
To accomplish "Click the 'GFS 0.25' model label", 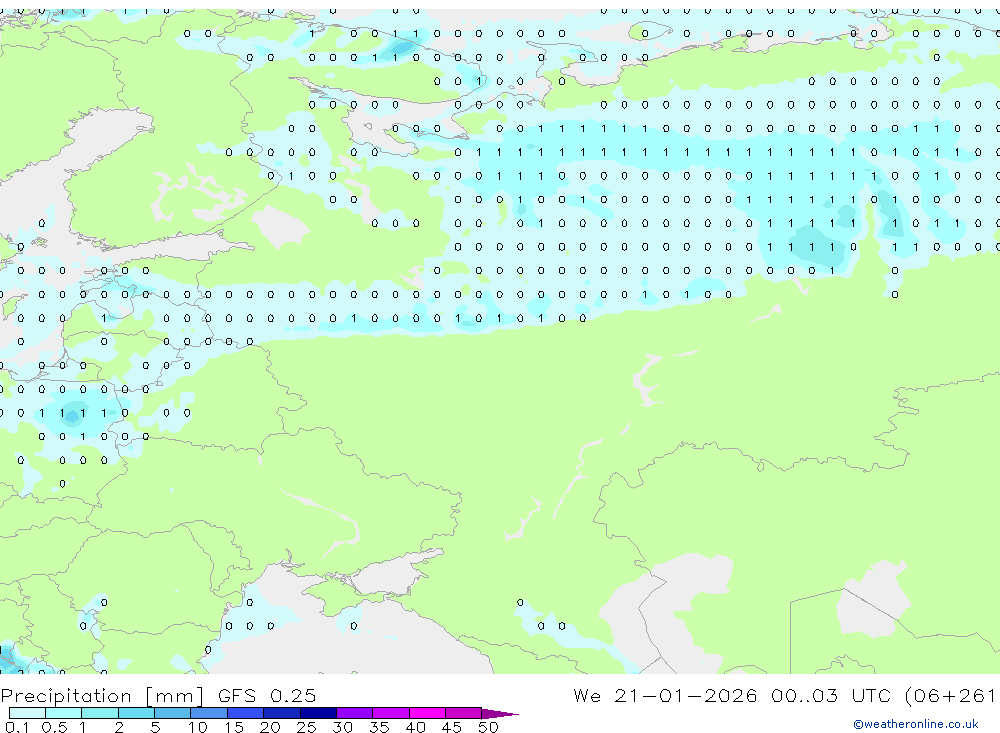I will click(x=267, y=695).
